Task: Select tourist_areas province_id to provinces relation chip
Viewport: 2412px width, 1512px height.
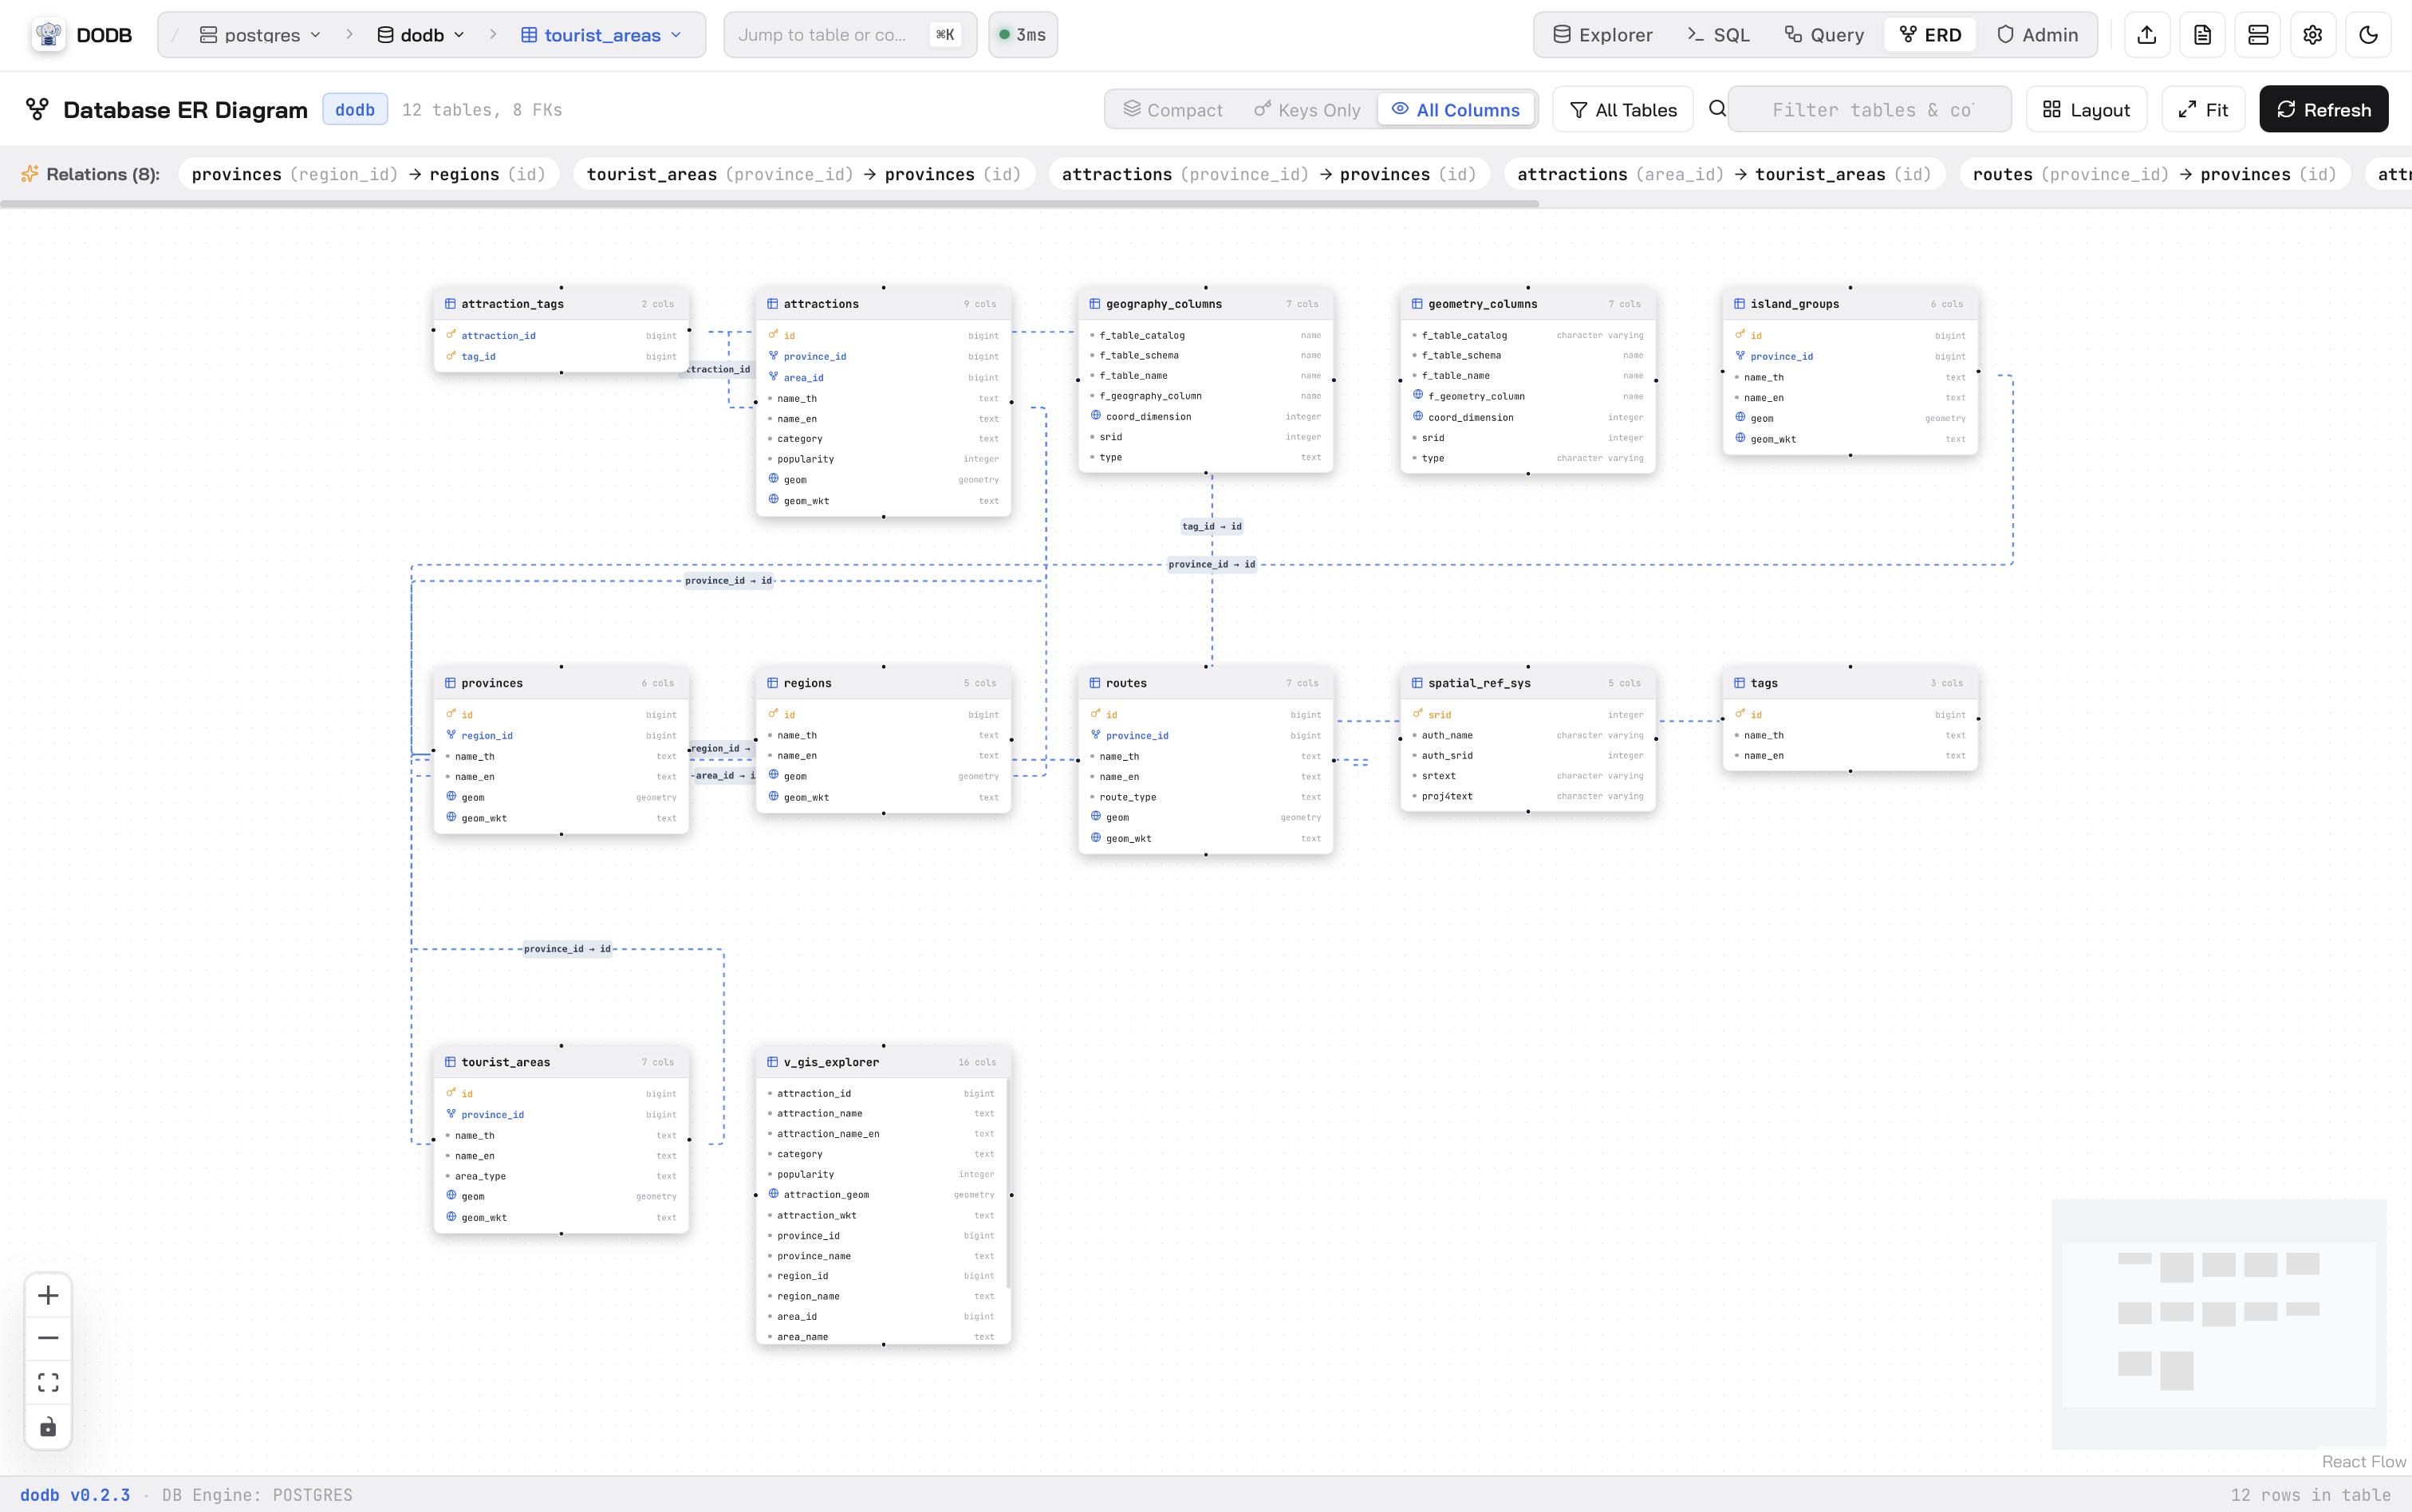Action: point(804,174)
